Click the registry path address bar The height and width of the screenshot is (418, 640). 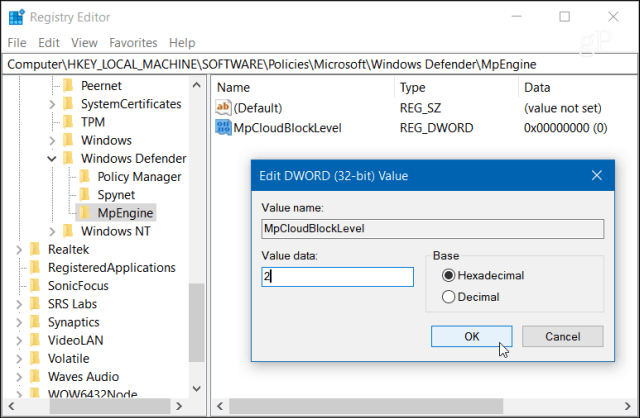pos(320,64)
